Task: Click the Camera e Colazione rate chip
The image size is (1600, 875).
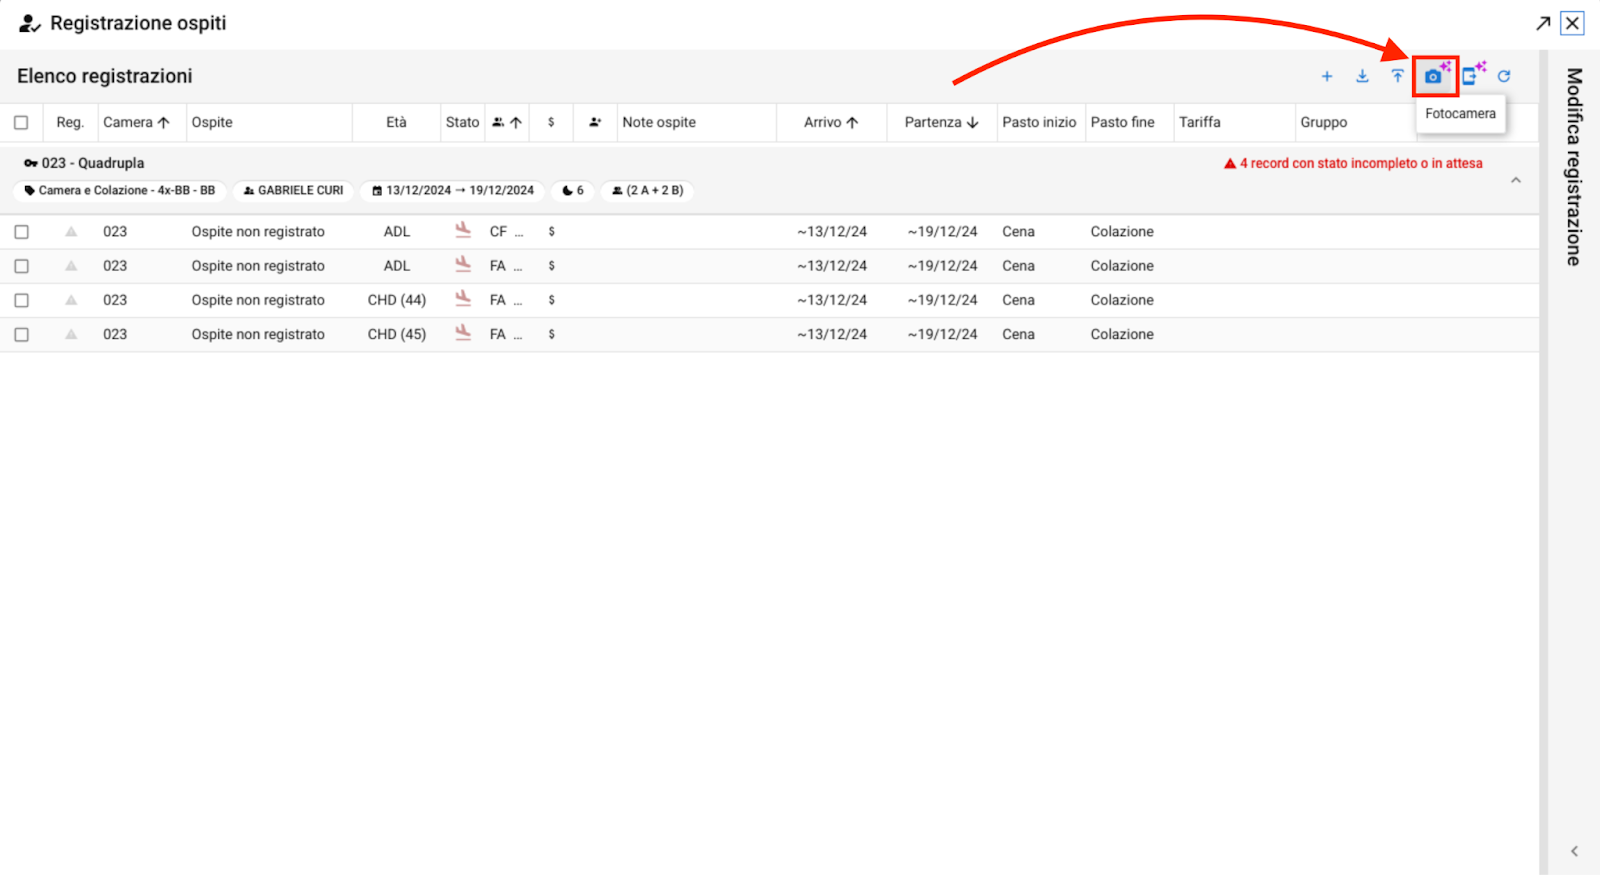Action: pos(120,190)
